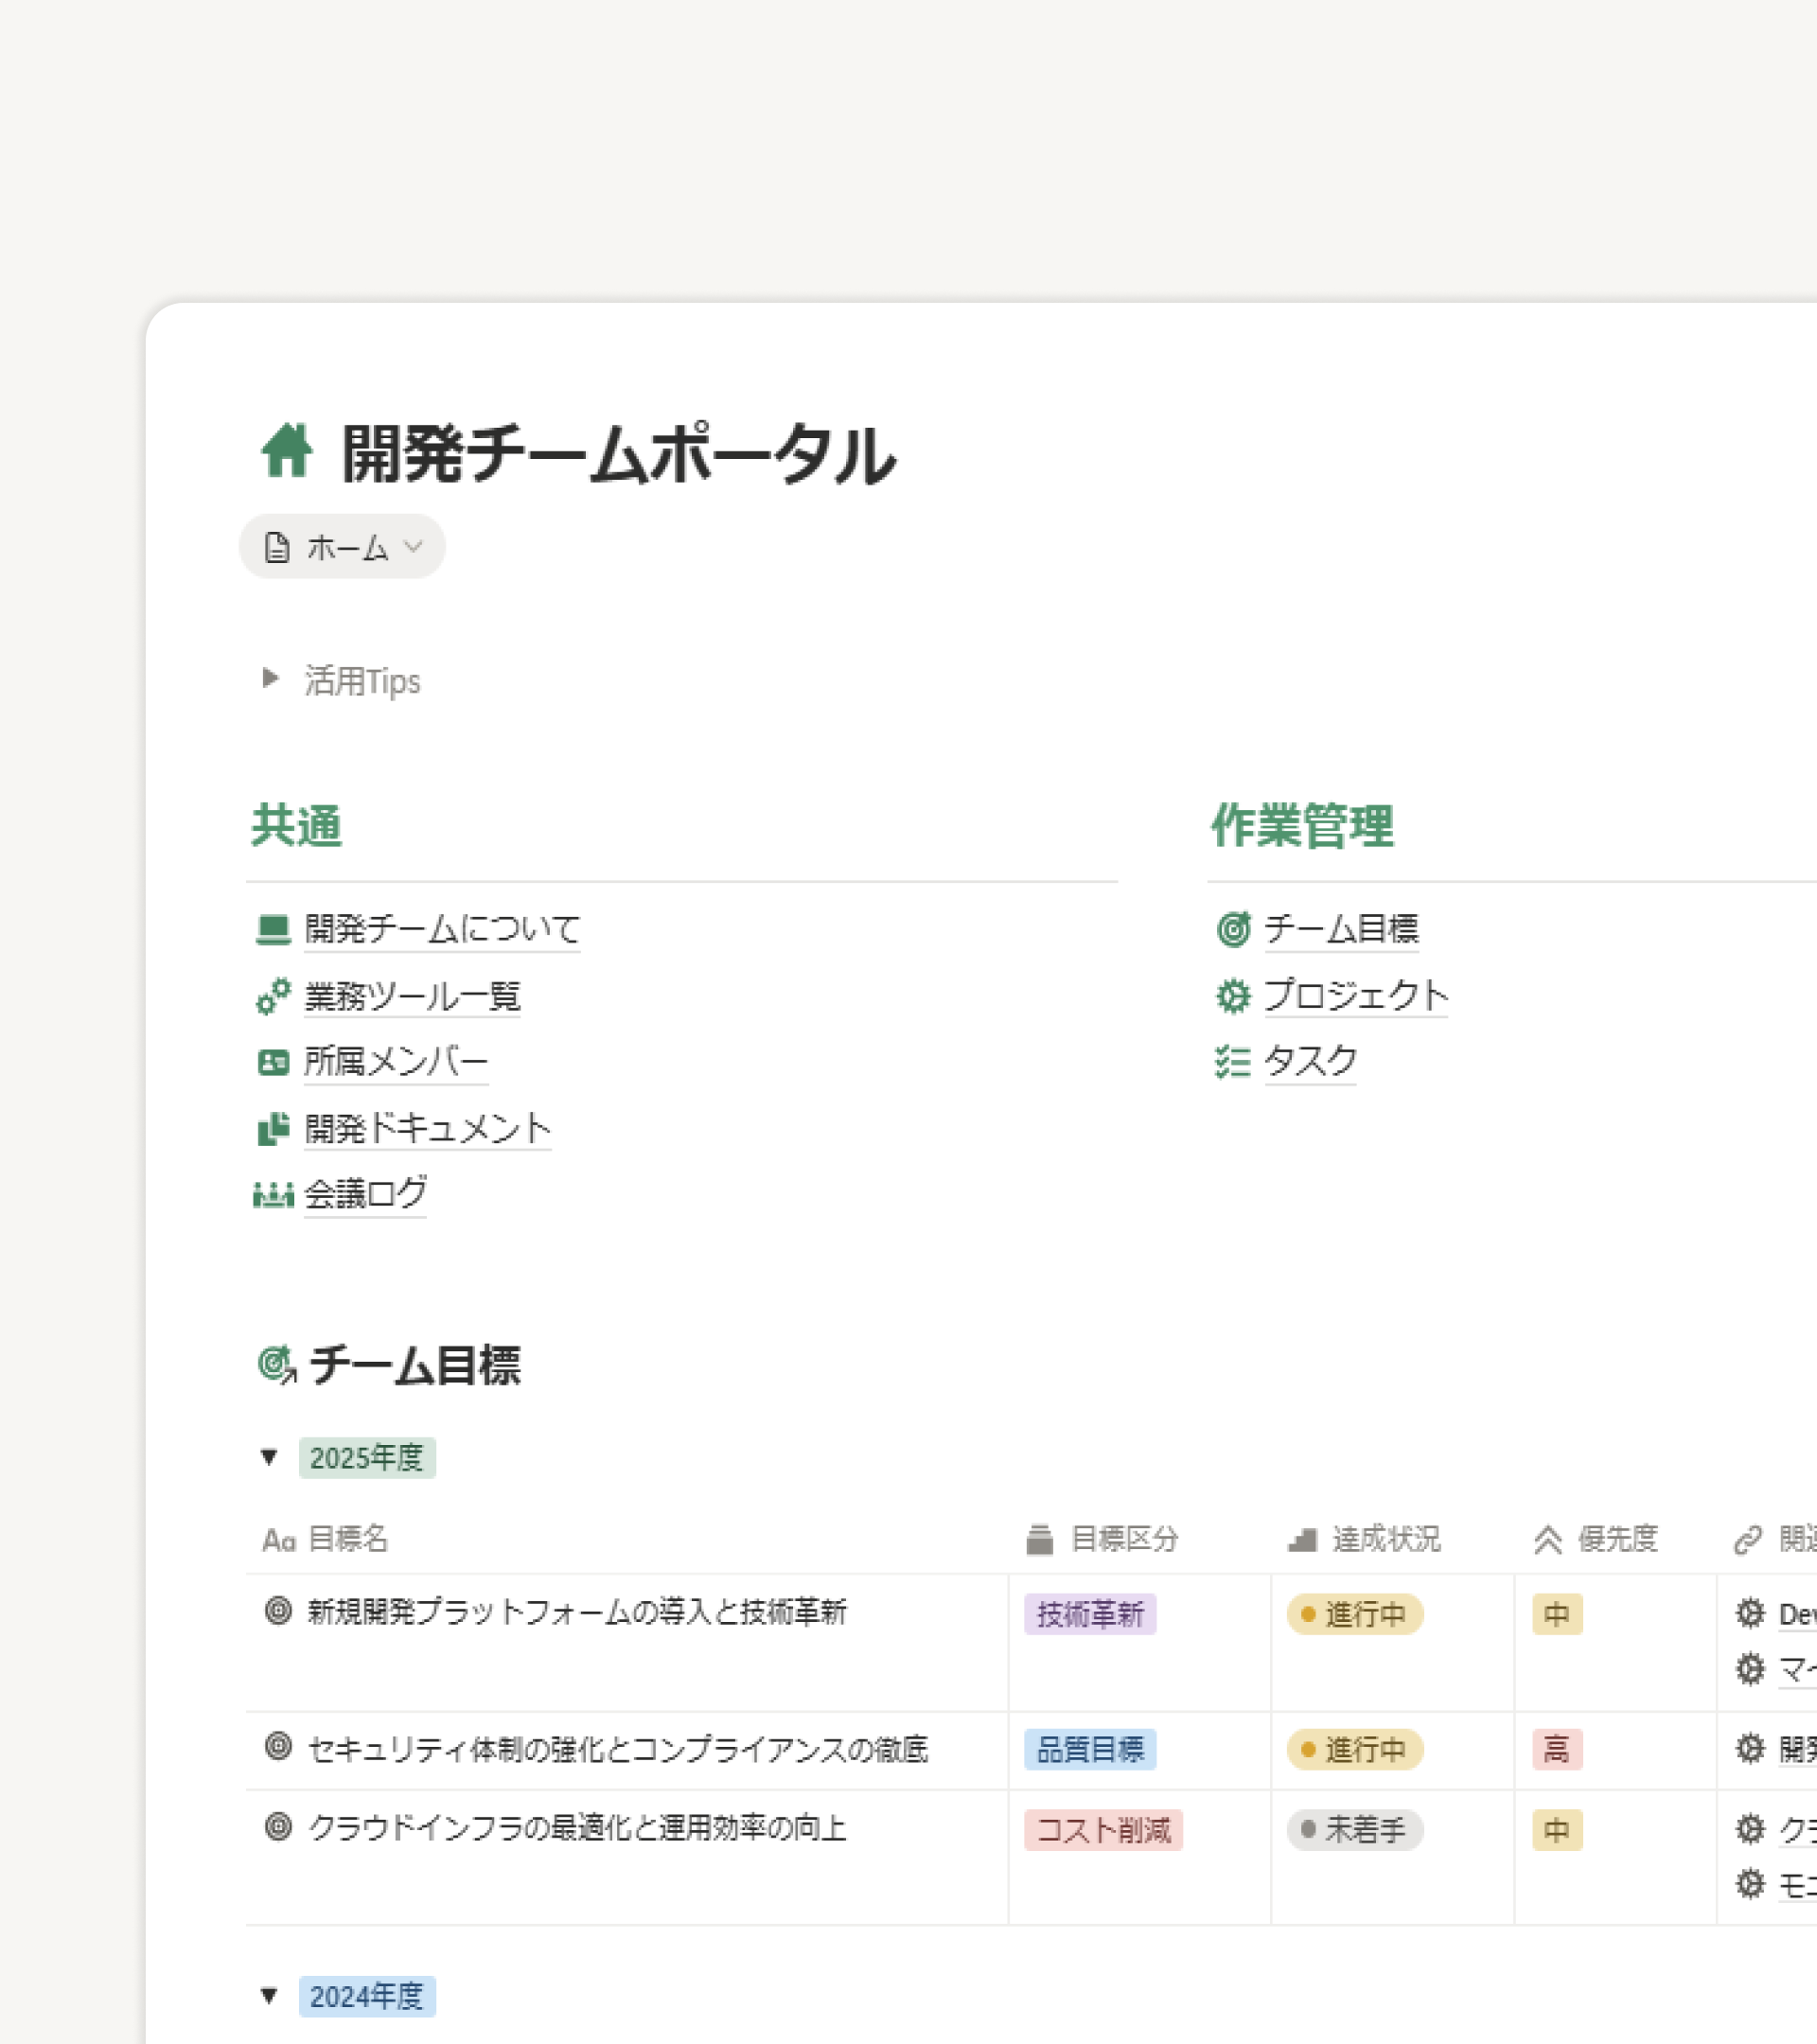Open the ホーム view dropdown
Image resolution: width=1817 pixels, height=2044 pixels.
coord(342,547)
